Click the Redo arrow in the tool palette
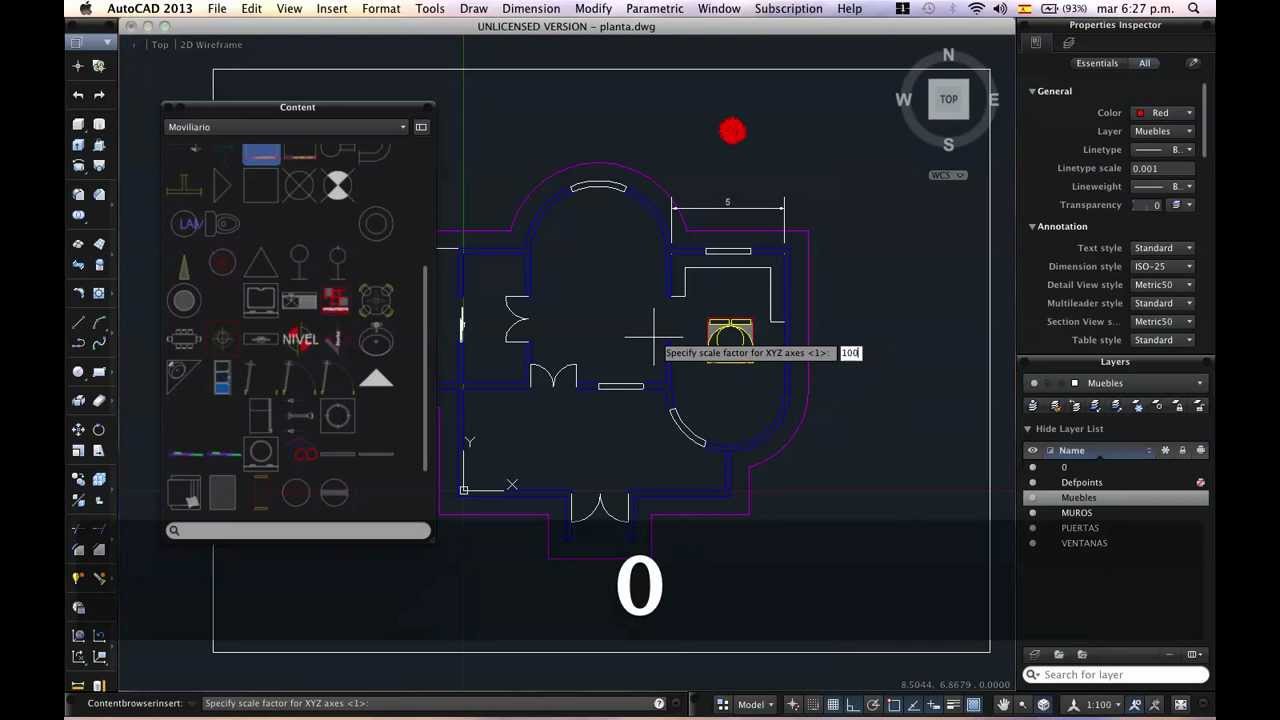Image resolution: width=1280 pixels, height=720 pixels. [99, 95]
